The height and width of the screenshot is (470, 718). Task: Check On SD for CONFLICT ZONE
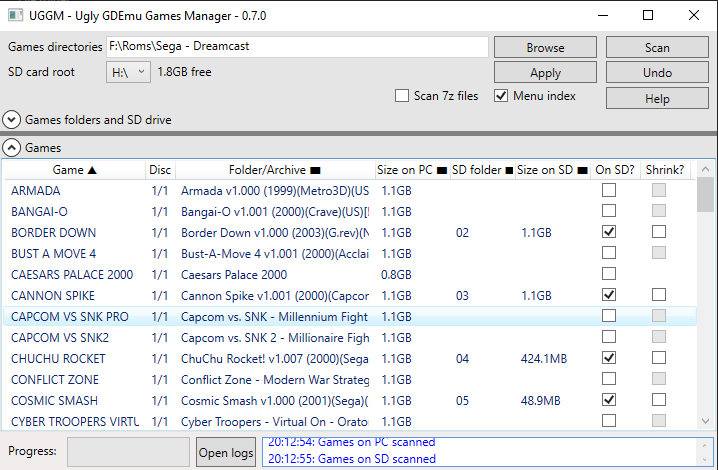609,379
